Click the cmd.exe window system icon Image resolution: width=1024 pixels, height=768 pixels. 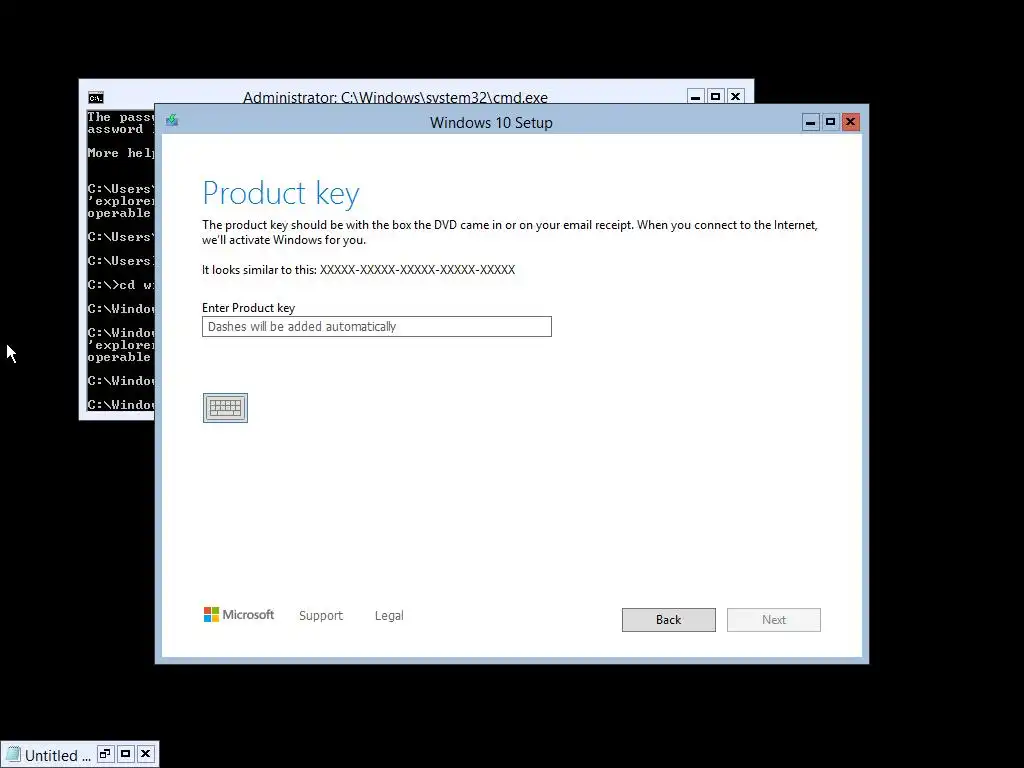coord(96,98)
